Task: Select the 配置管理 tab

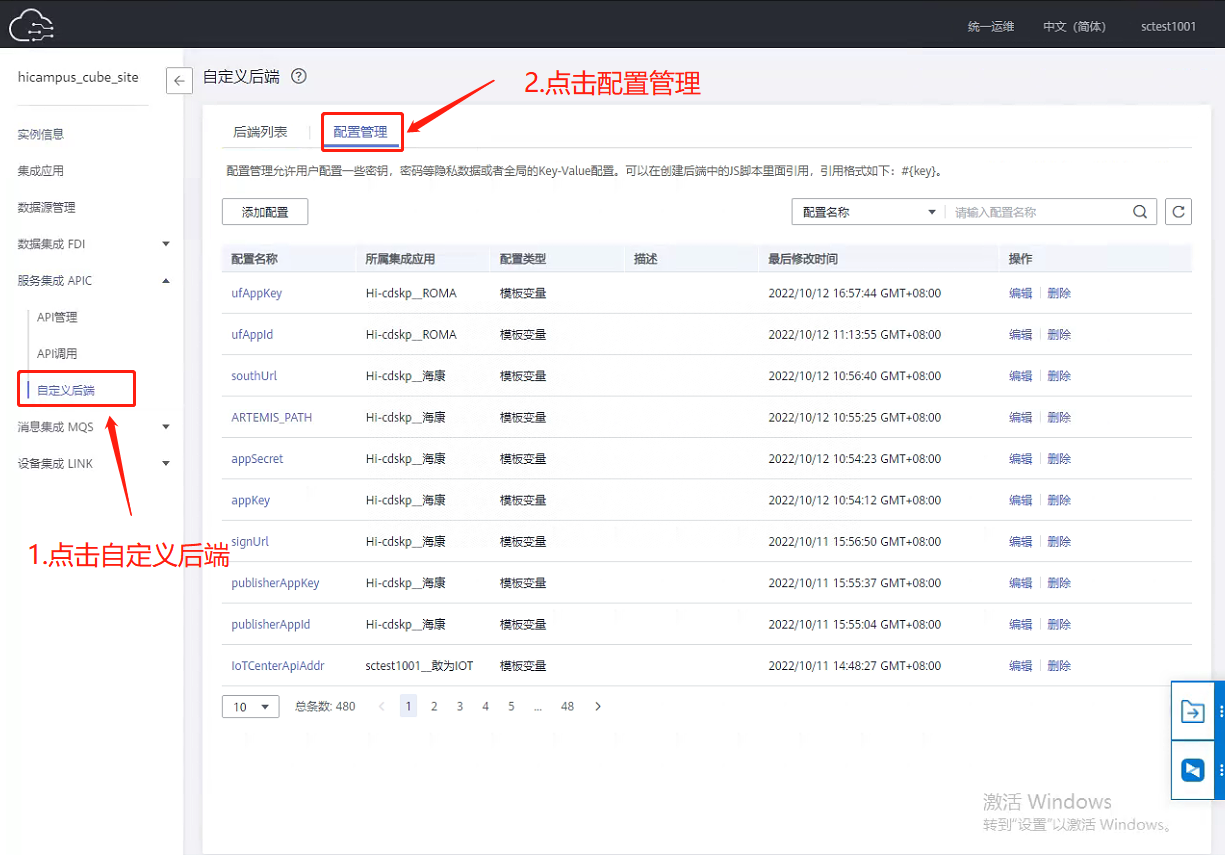Action: pyautogui.click(x=360, y=132)
